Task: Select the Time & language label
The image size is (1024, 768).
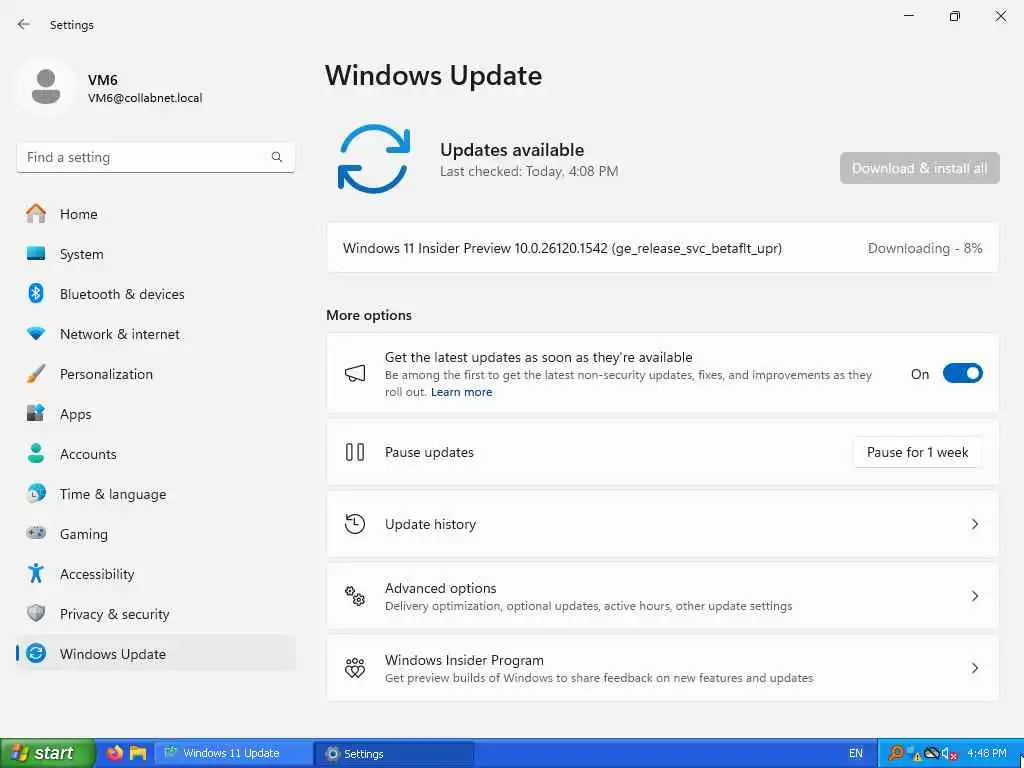Action: (113, 494)
